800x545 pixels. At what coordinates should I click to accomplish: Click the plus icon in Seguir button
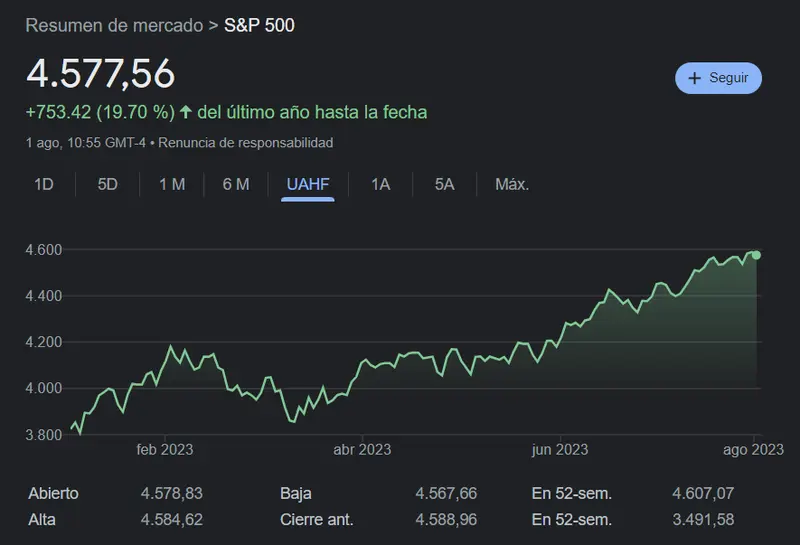pyautogui.click(x=694, y=78)
